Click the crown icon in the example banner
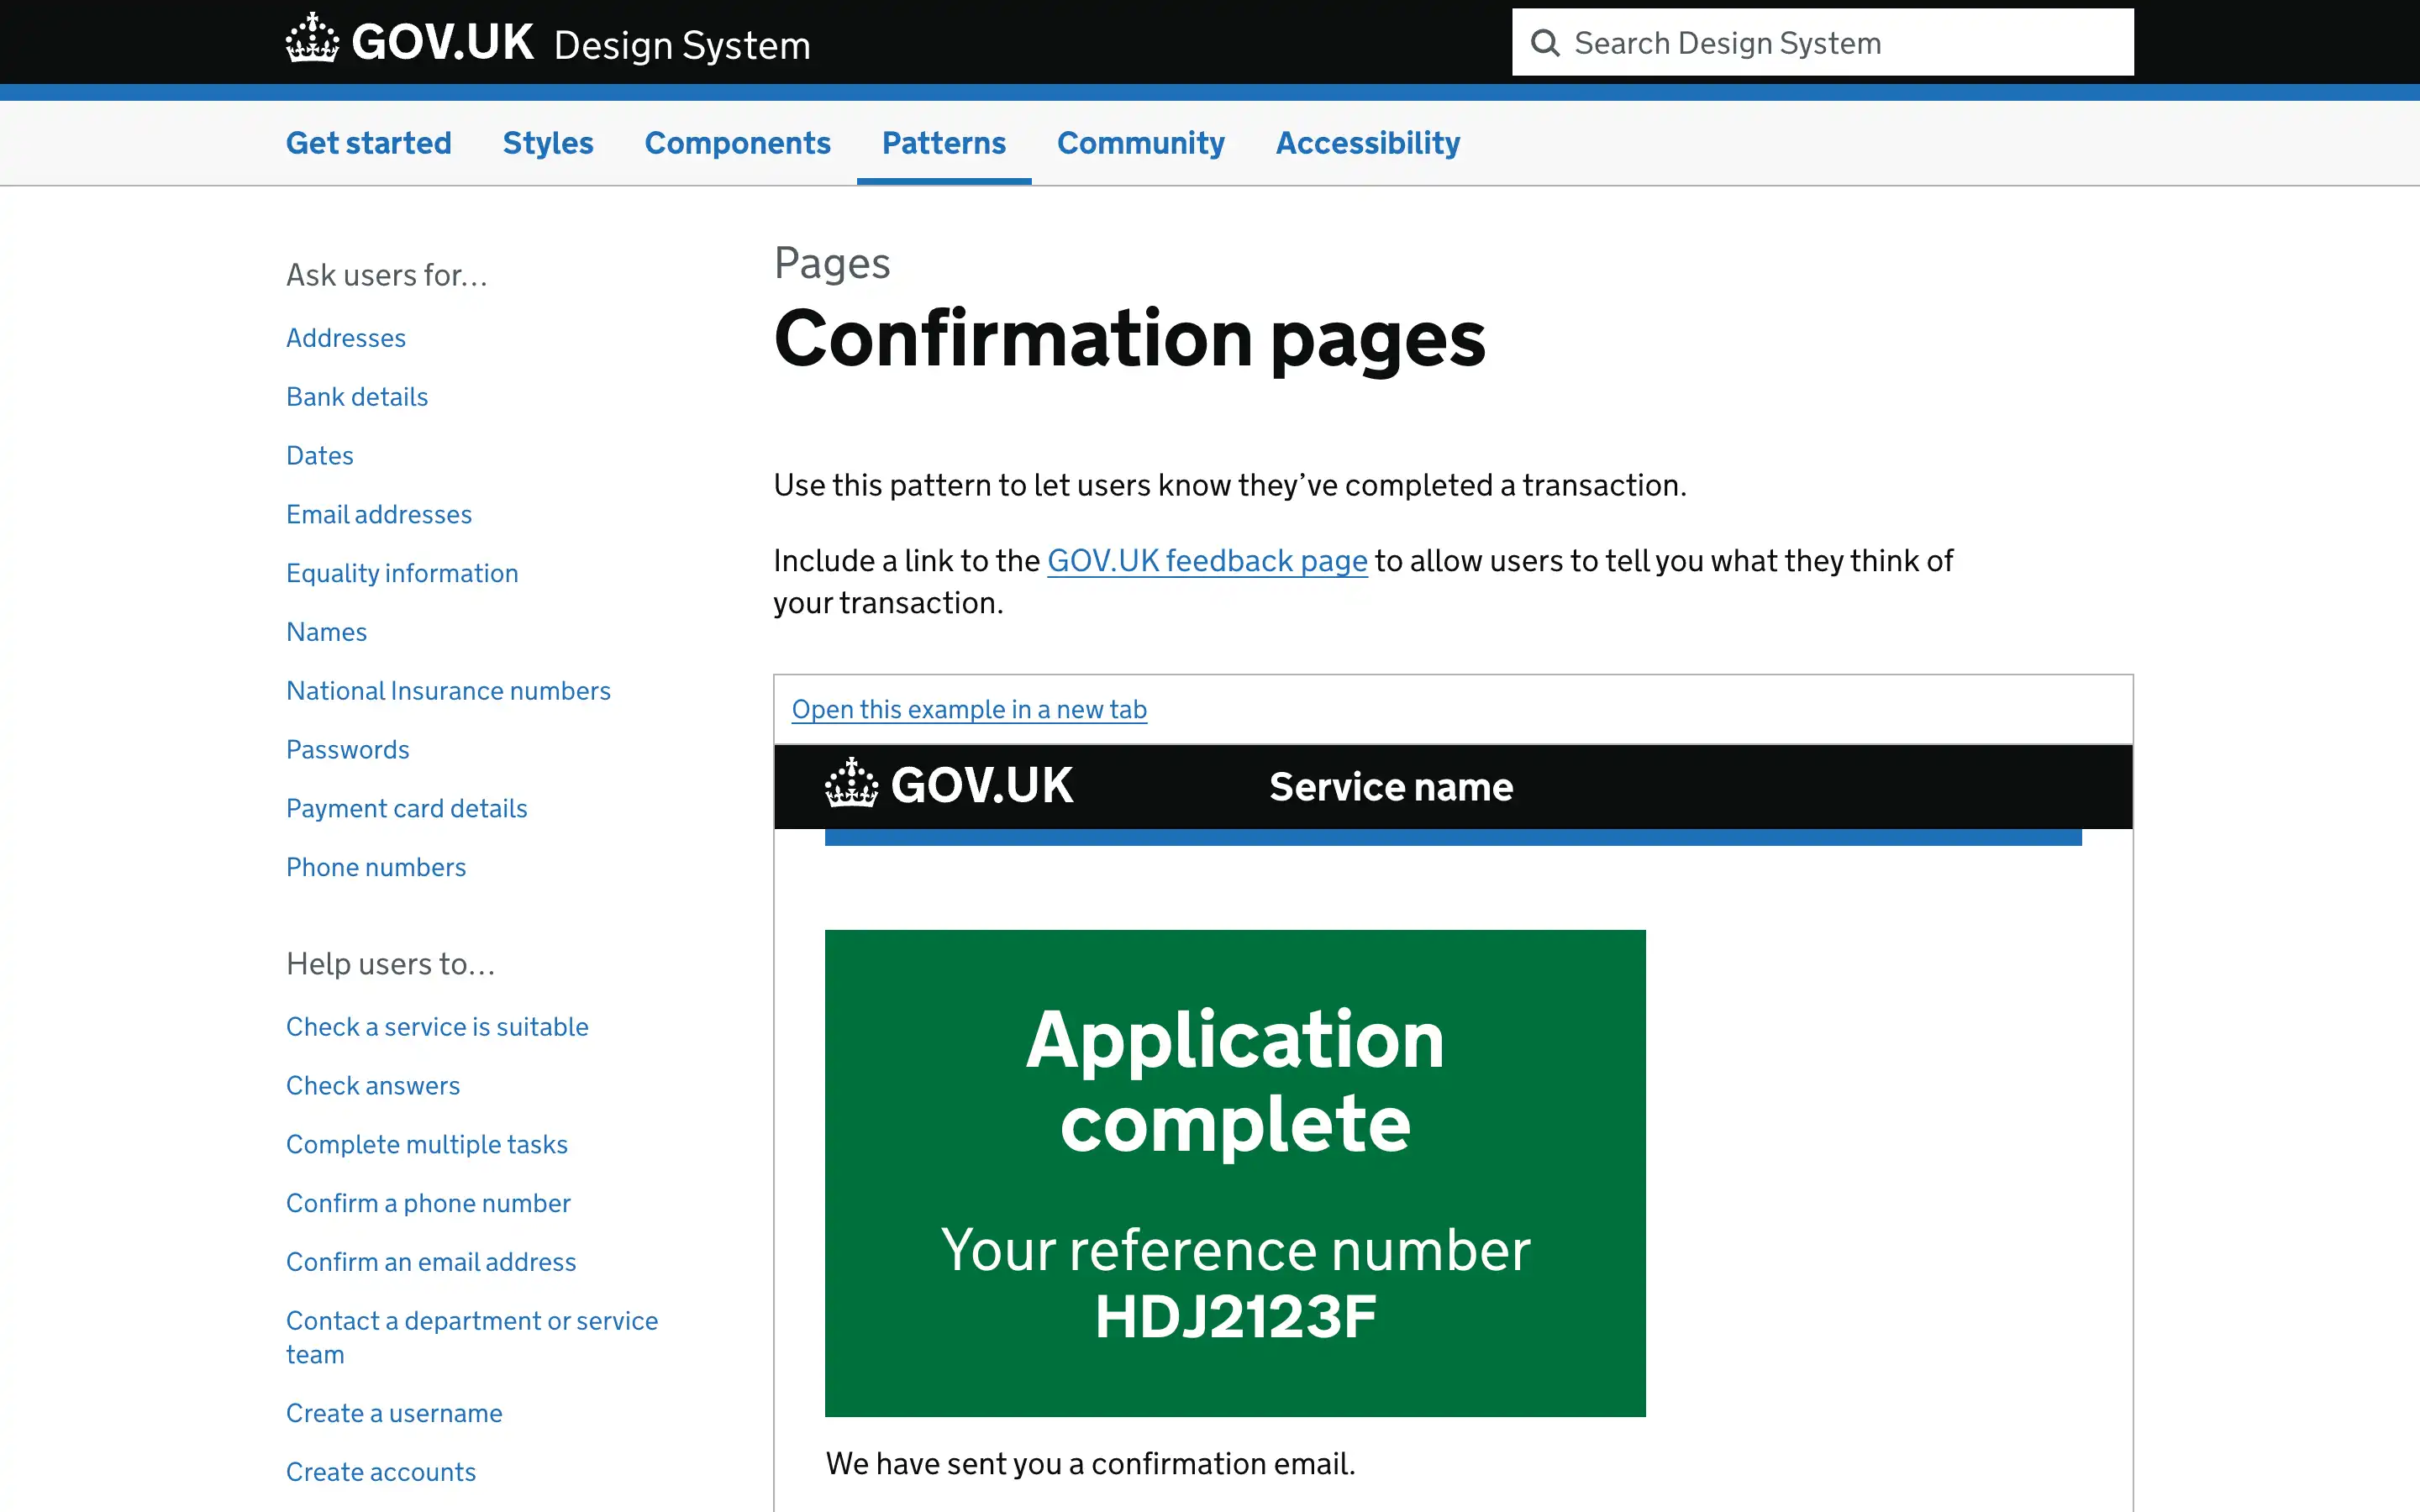 tap(851, 784)
